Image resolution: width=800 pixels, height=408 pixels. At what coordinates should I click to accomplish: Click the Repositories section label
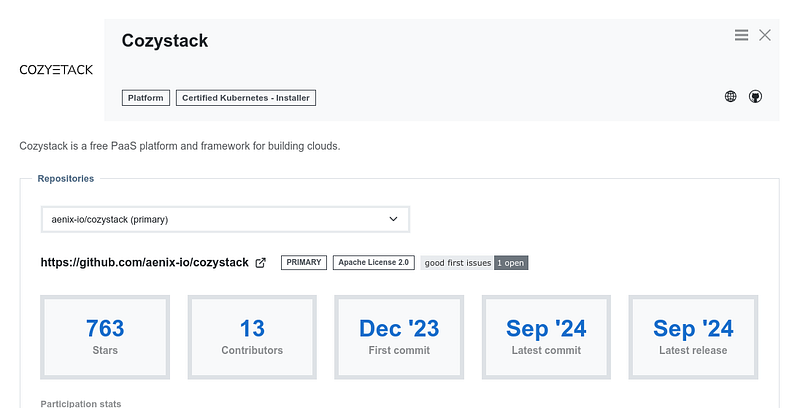point(66,178)
